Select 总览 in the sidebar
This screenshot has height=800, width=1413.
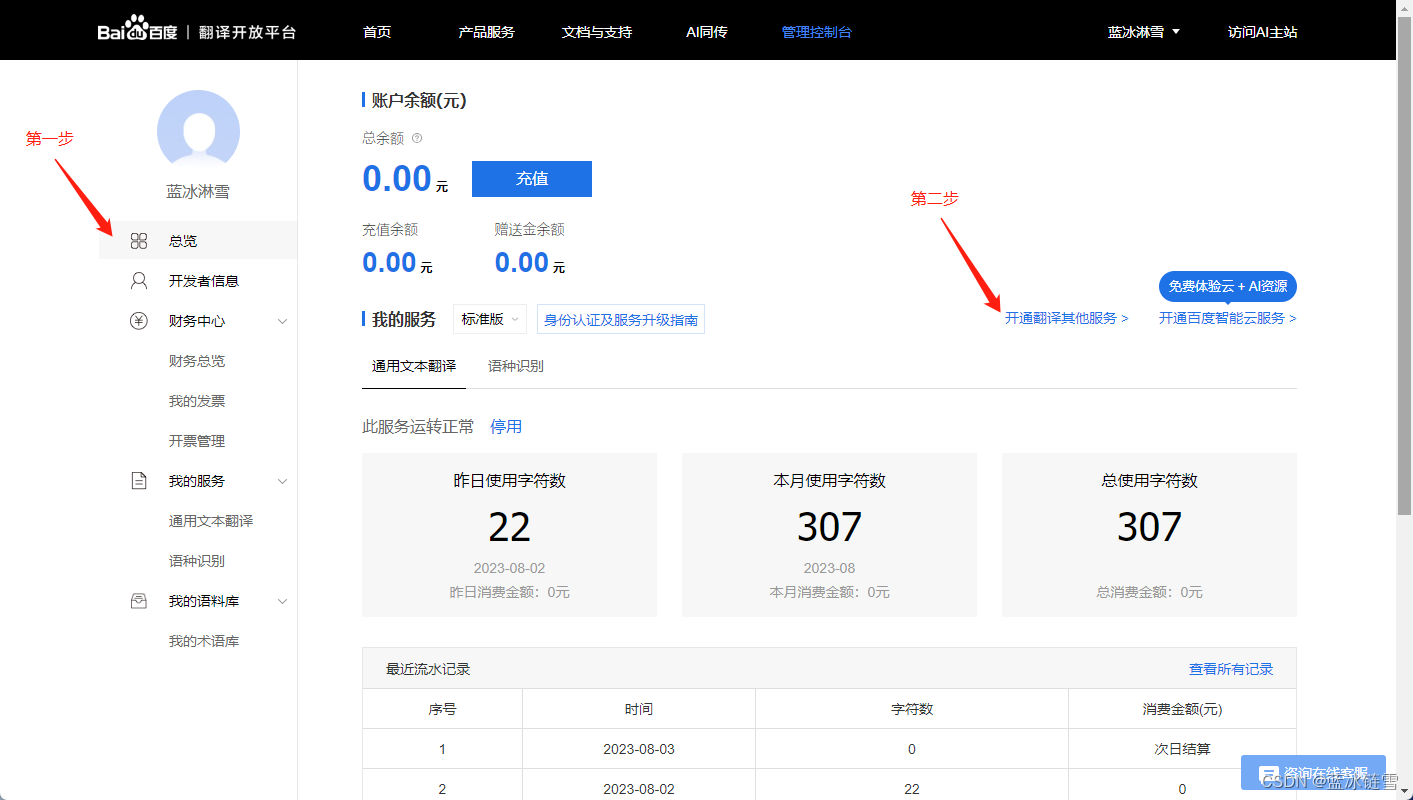pos(198,241)
